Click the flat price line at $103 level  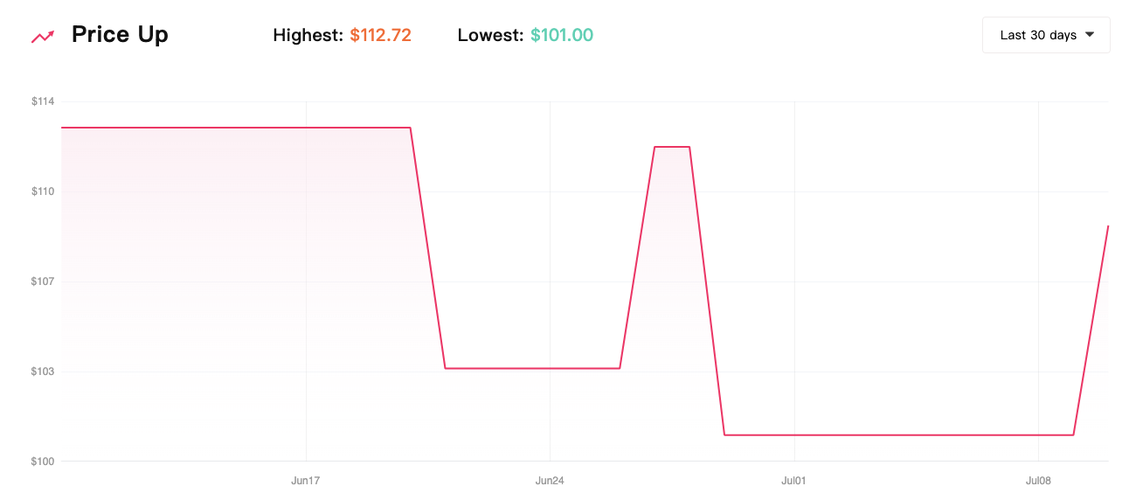tap(532, 368)
